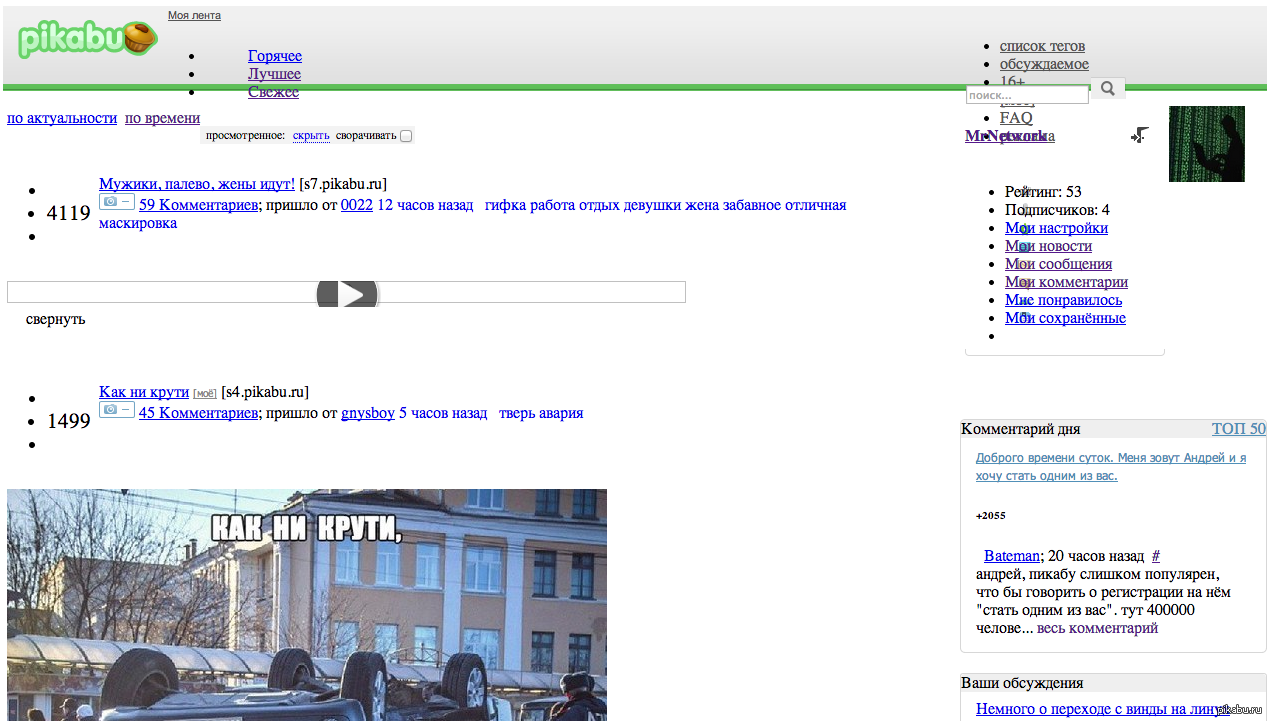Focus the 'поиск...' search field
Screen dimensions: 1267x721
[x=1026, y=95]
